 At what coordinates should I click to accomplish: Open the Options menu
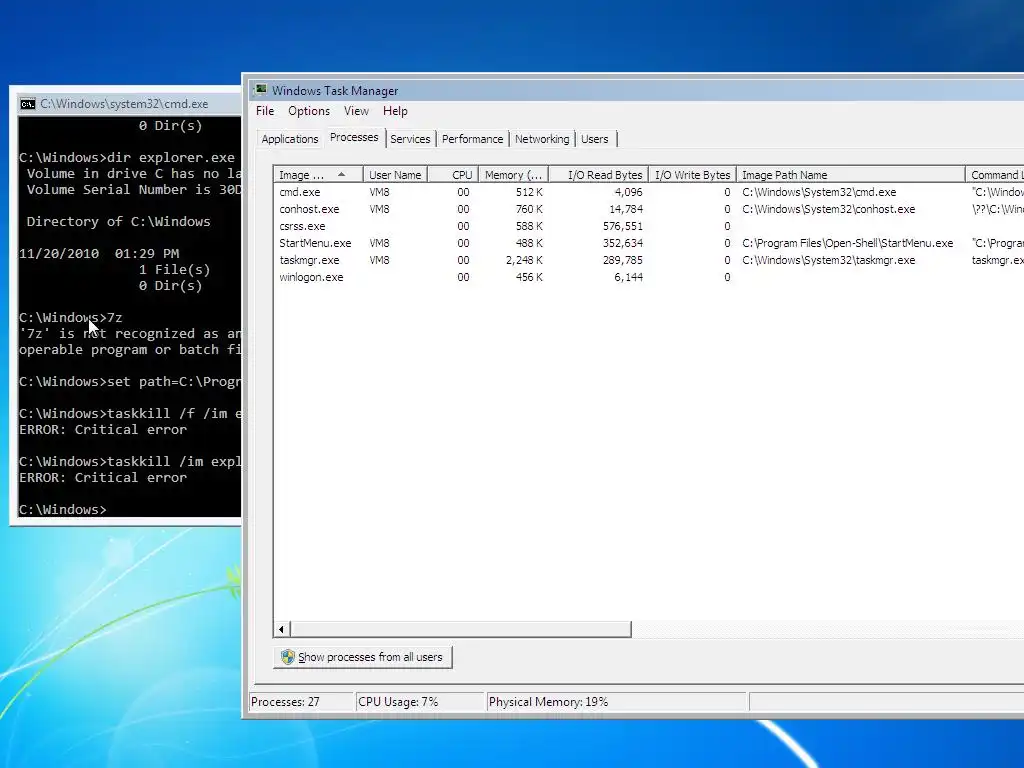(309, 111)
